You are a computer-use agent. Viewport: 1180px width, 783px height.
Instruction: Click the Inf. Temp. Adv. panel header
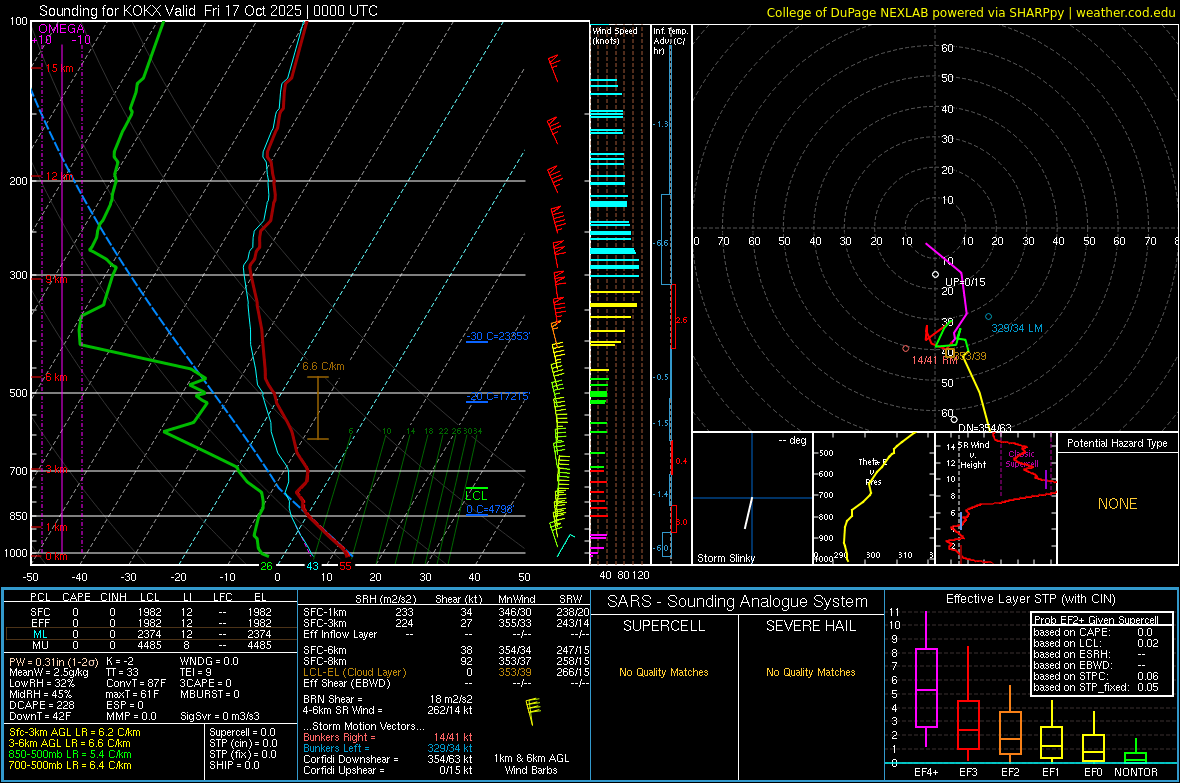click(670, 41)
